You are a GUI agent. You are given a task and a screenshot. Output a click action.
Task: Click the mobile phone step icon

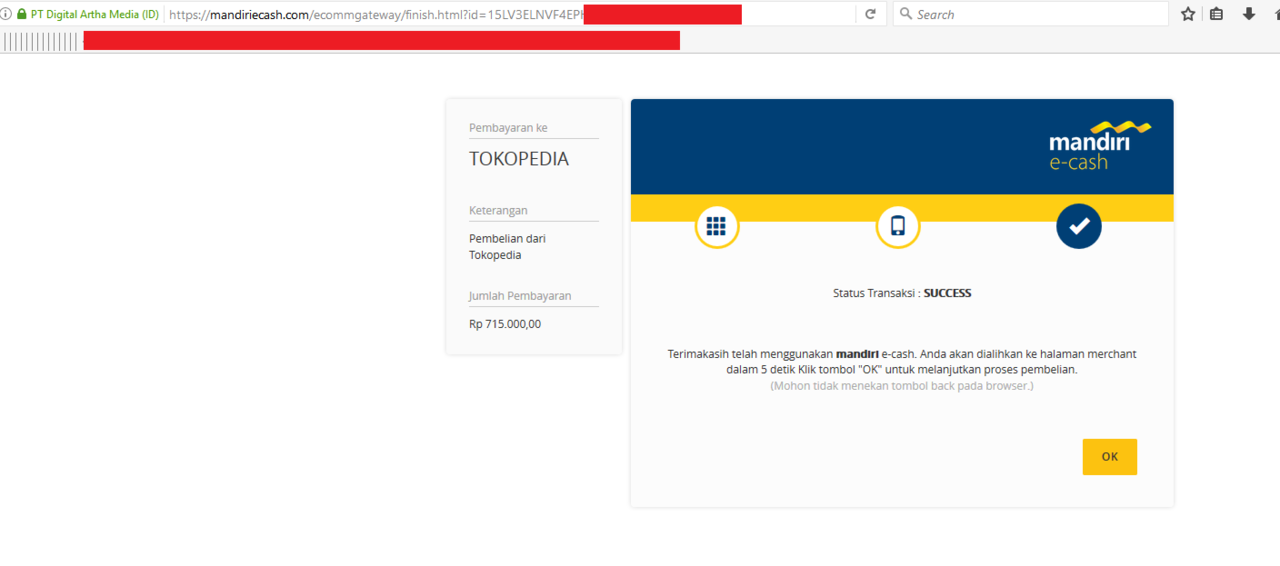tap(898, 226)
